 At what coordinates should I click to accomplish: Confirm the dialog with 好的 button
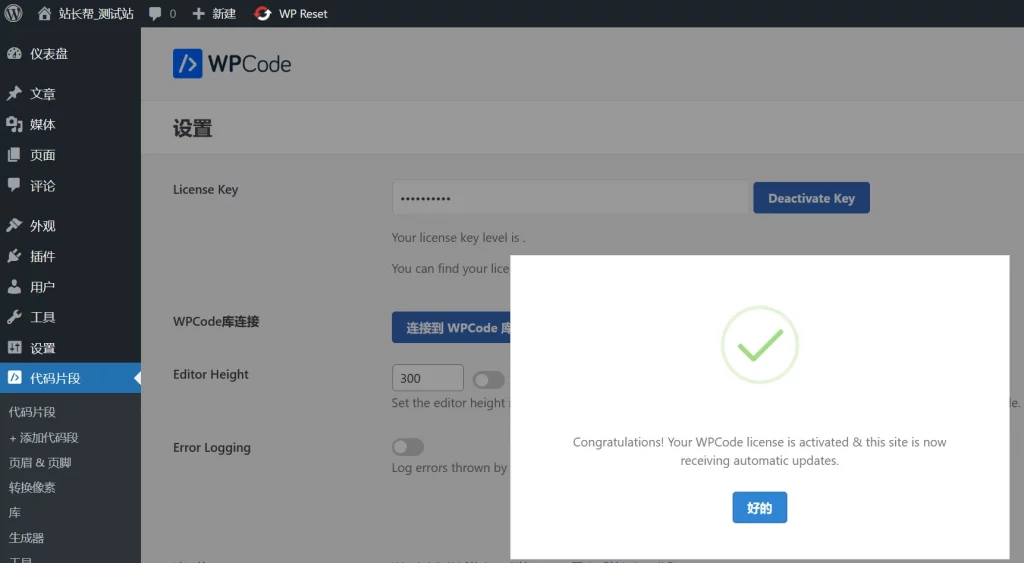tap(759, 508)
